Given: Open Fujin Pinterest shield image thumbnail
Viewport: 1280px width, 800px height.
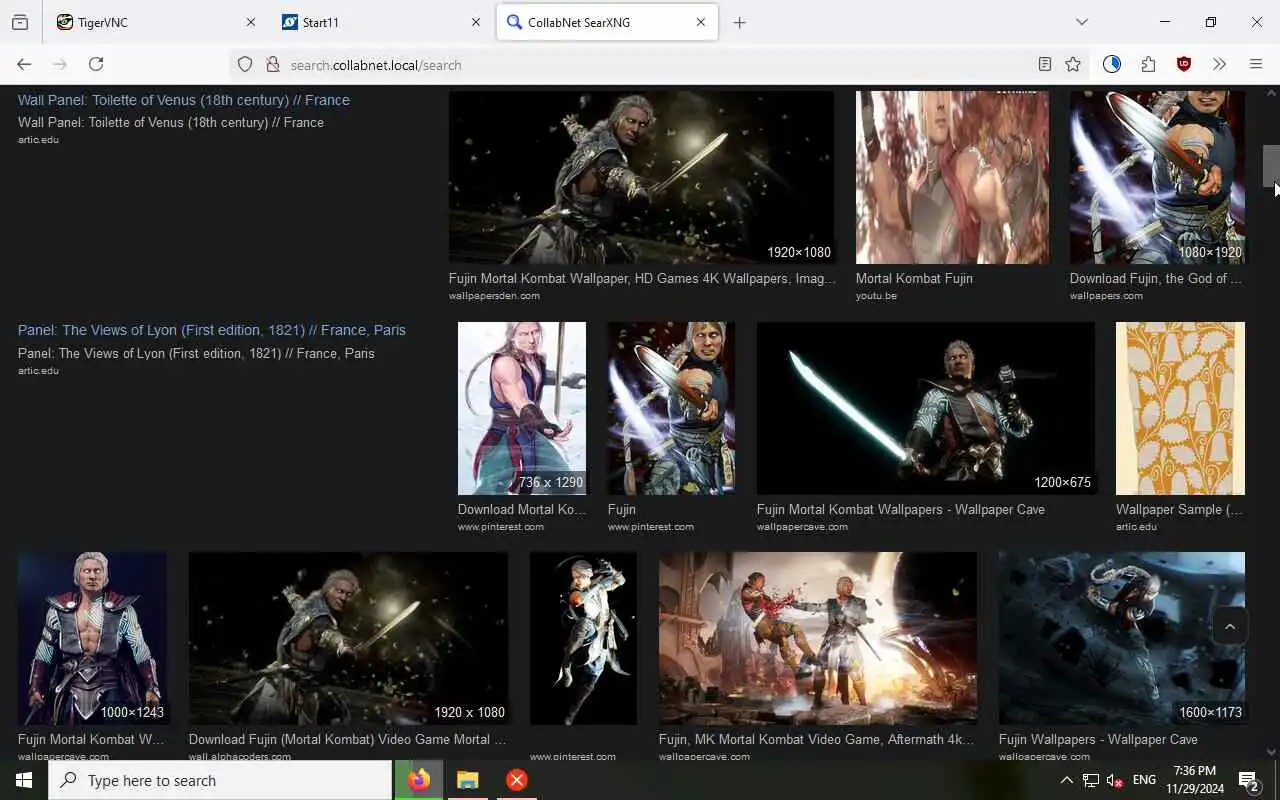Looking at the screenshot, I should (671, 408).
